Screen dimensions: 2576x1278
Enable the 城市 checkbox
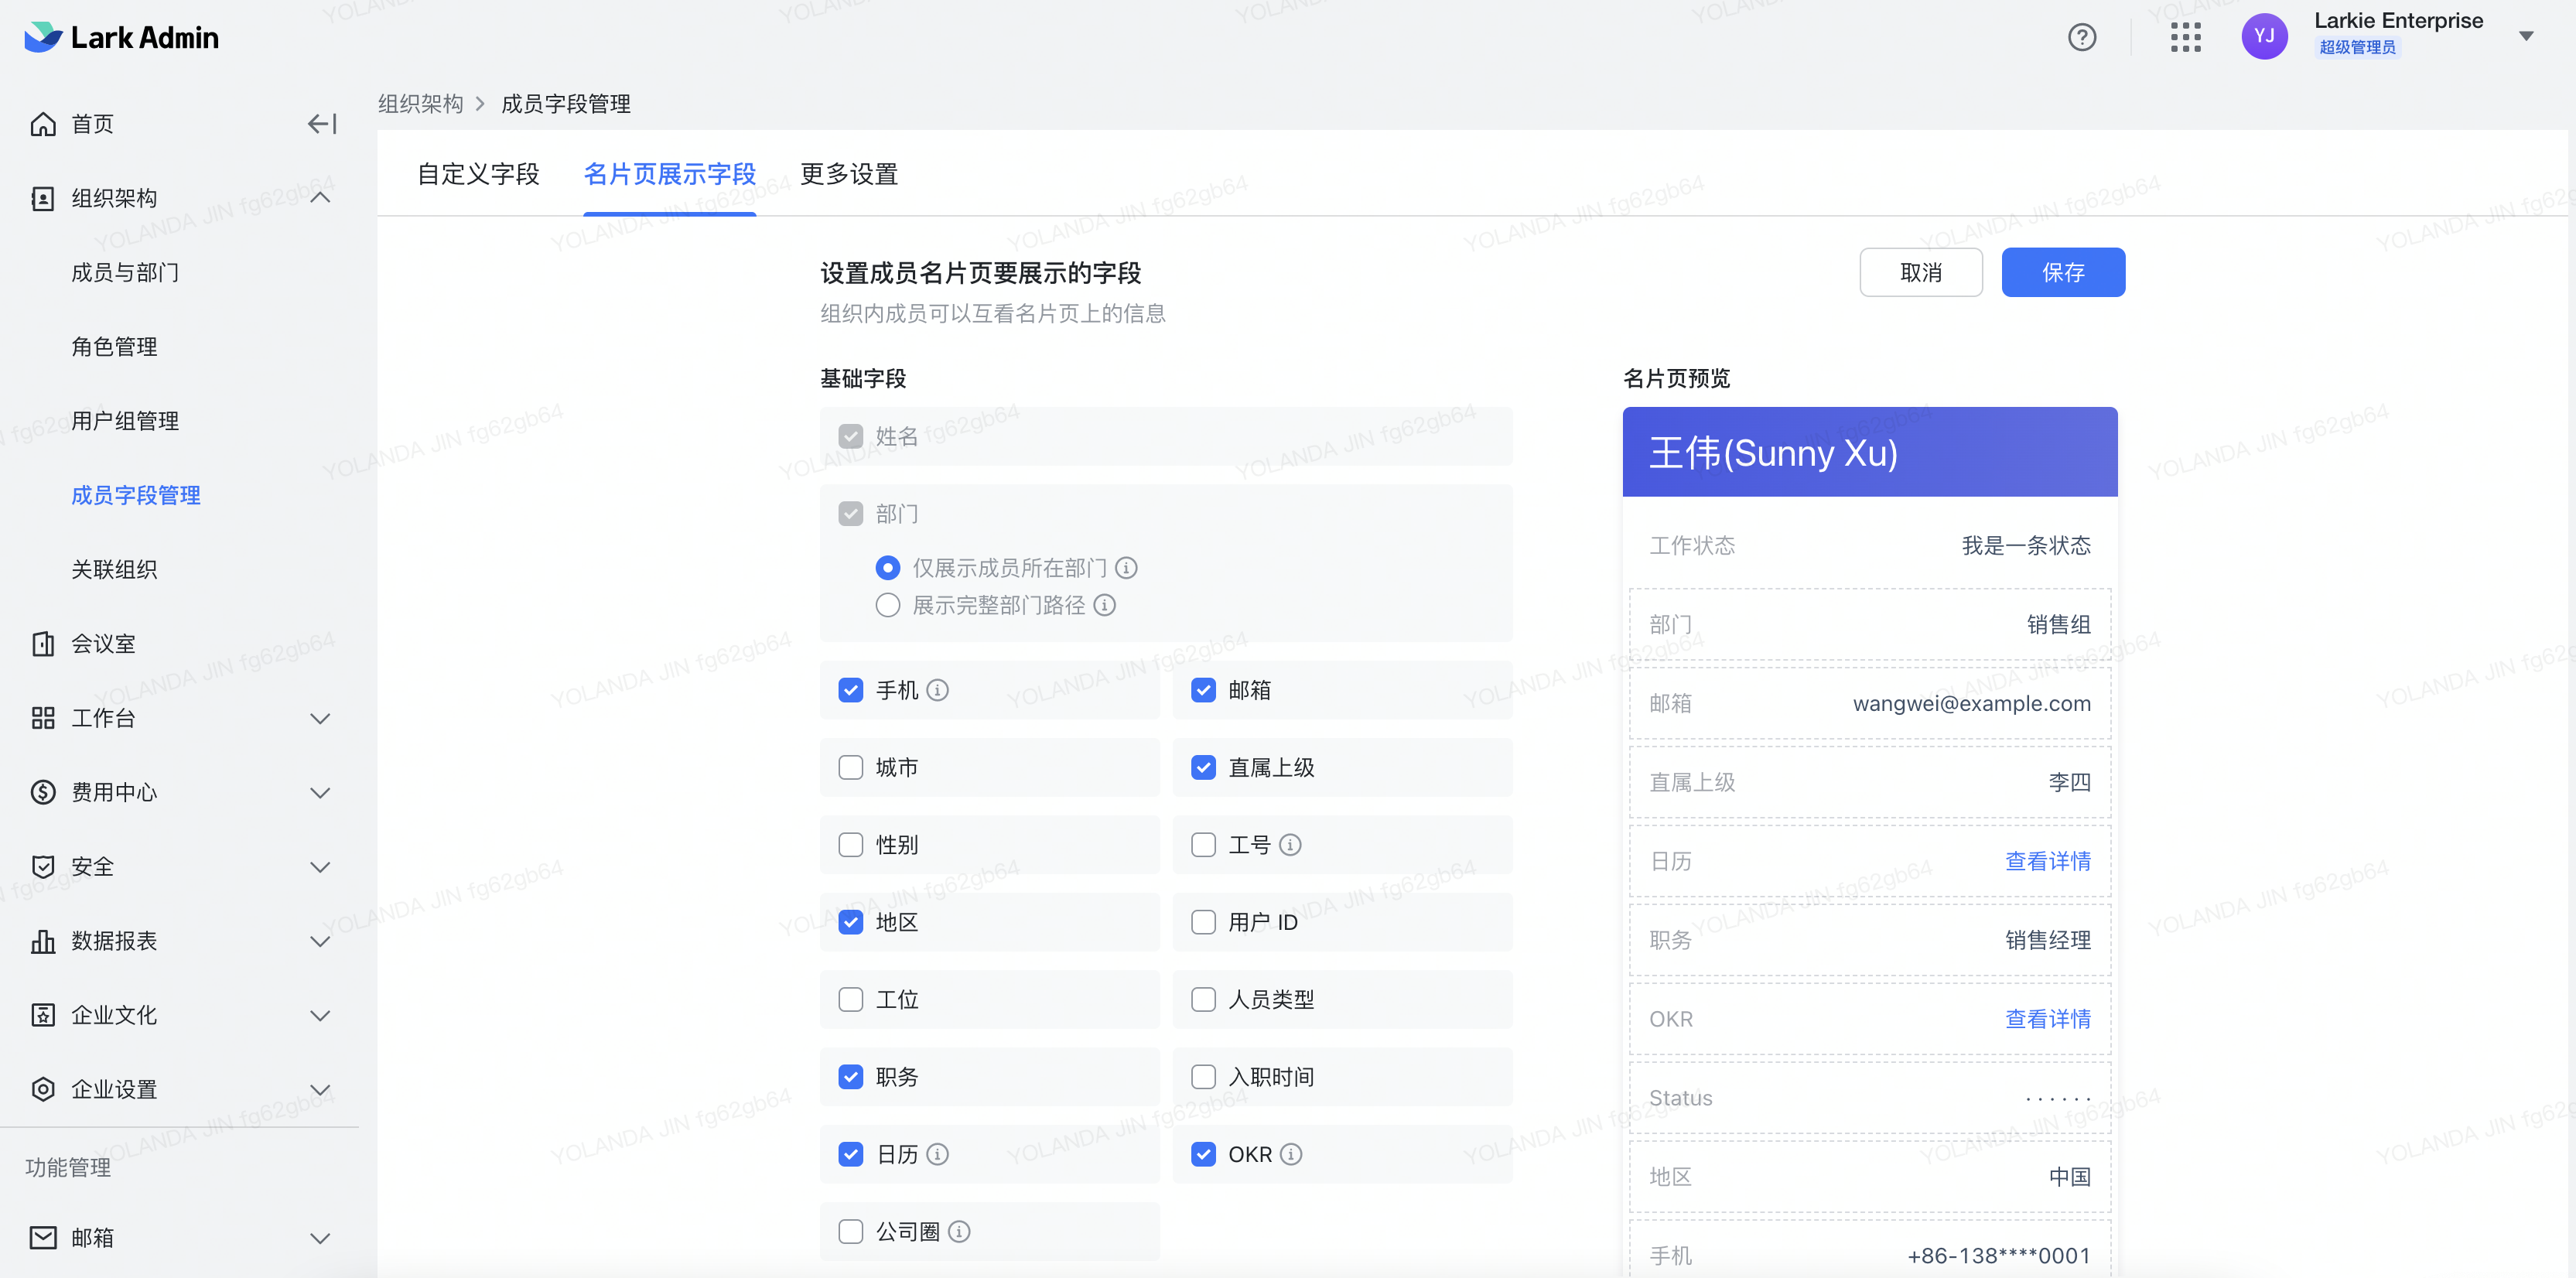(850, 767)
